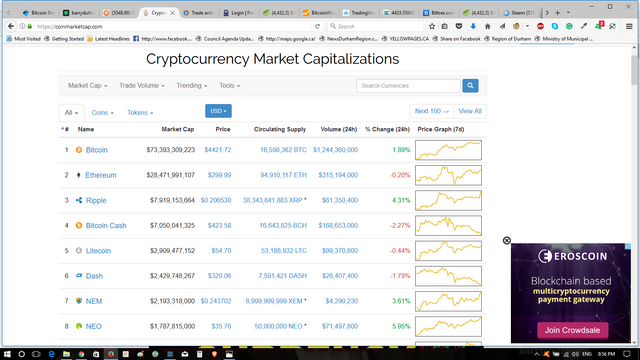640x360 pixels.
Task: Click the blue currency search magnifier button
Action: click(470, 86)
